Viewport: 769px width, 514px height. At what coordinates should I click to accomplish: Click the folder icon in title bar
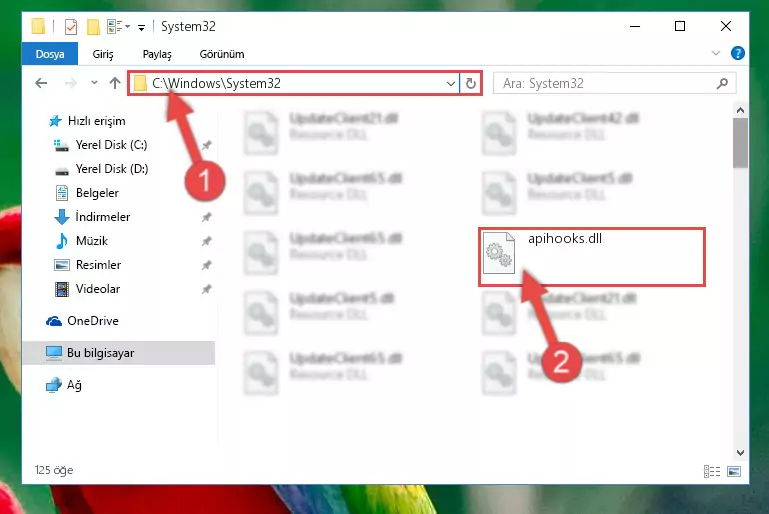(x=38, y=26)
